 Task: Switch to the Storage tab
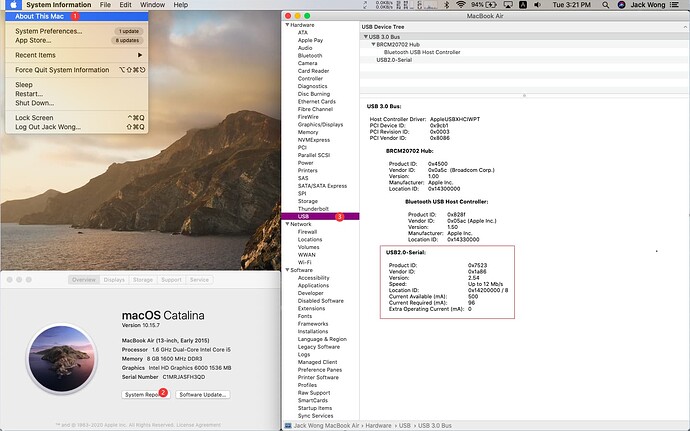point(143,280)
